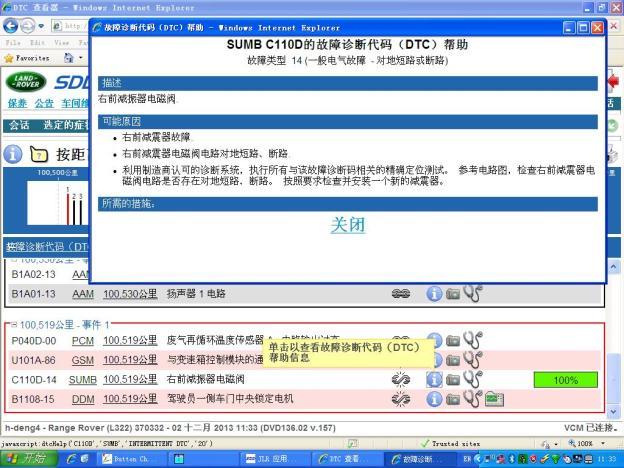This screenshot has height=468, width=624.
Task: Open the status bar security zone dropdown arrow
Action: click(556, 443)
